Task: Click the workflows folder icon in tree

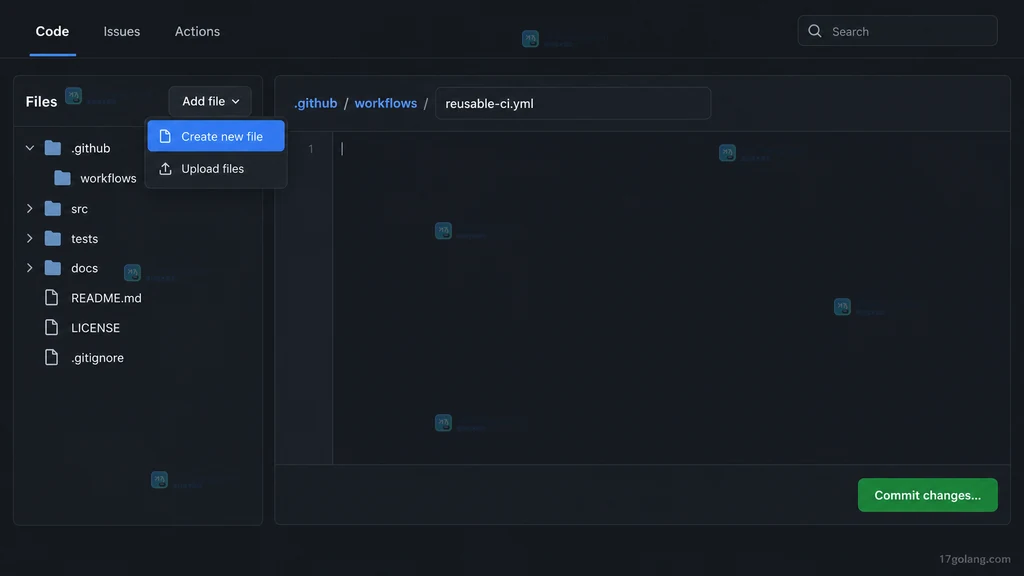Action: (x=63, y=178)
